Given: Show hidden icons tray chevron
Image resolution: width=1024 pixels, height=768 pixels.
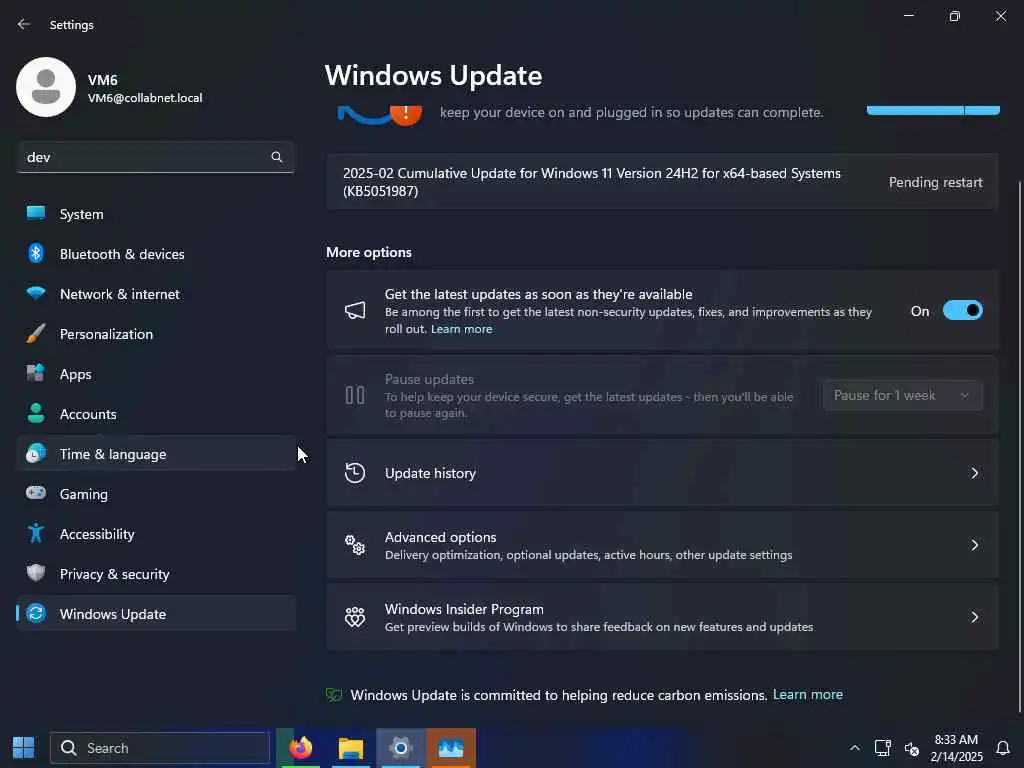Looking at the screenshot, I should coord(854,748).
